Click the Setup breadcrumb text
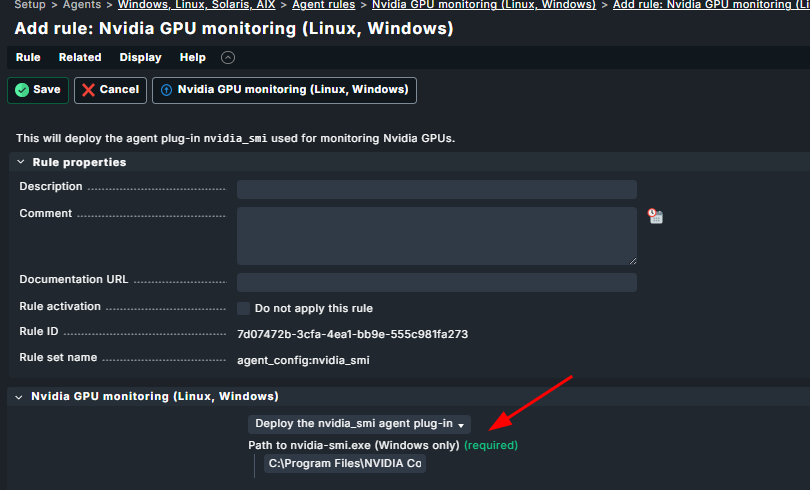Screen dimensions: 810x490 (30, 5)
